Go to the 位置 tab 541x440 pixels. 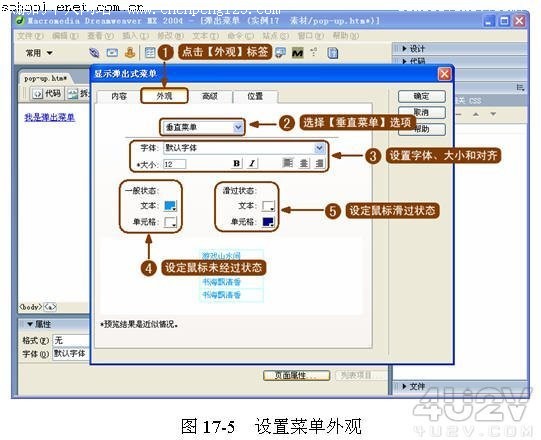pos(255,96)
